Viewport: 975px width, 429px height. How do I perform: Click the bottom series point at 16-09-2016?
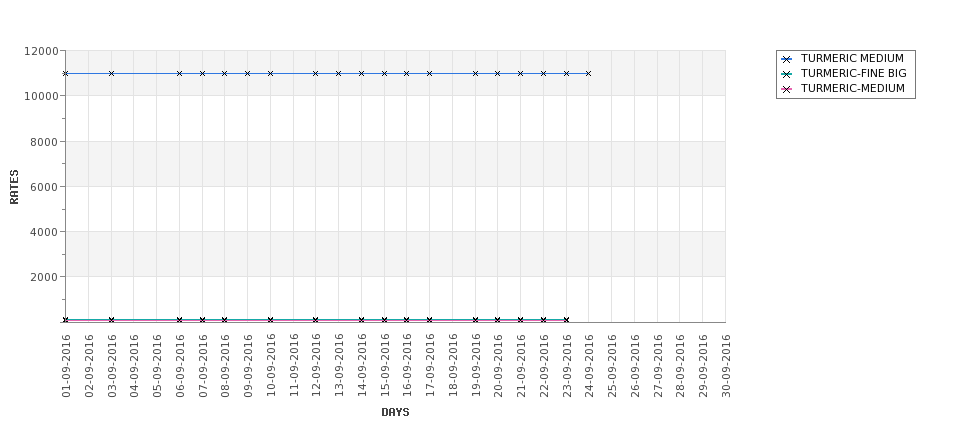click(x=406, y=320)
